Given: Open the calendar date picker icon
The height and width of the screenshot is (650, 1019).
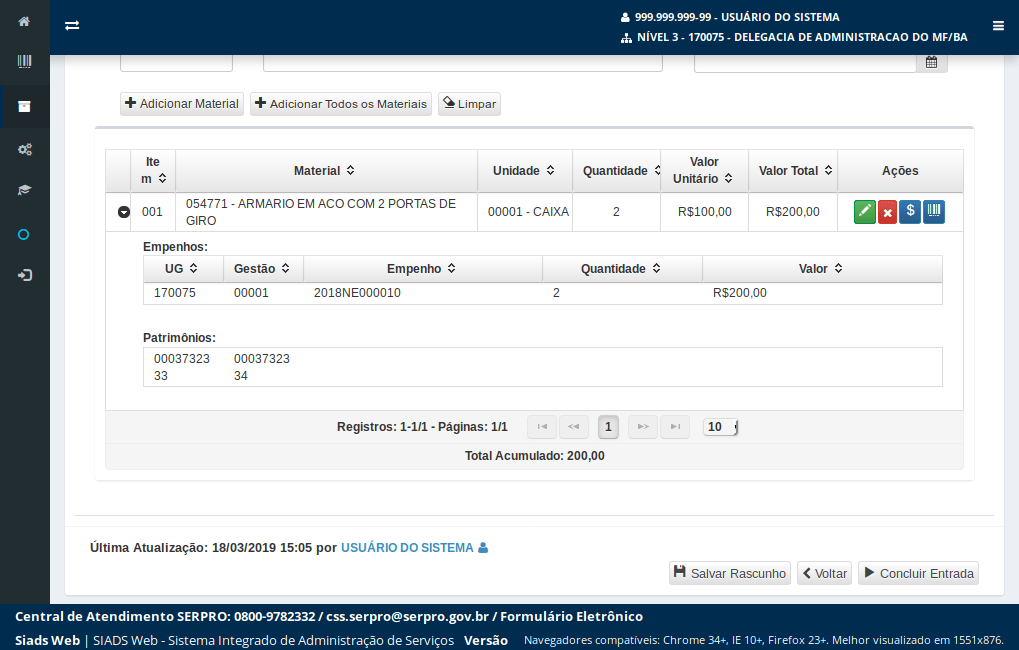Looking at the screenshot, I should point(931,62).
